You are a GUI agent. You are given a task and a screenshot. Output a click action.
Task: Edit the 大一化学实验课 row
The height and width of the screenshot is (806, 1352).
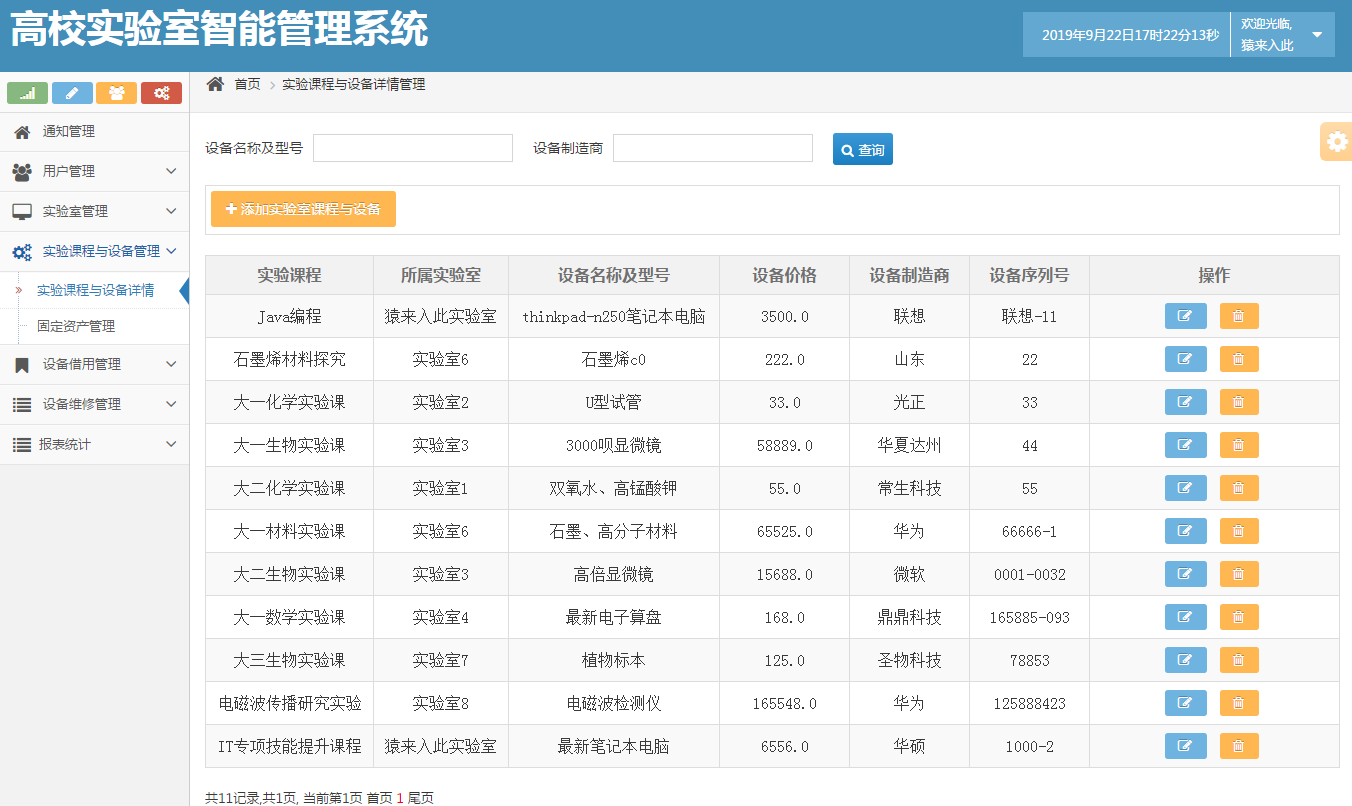point(1186,402)
